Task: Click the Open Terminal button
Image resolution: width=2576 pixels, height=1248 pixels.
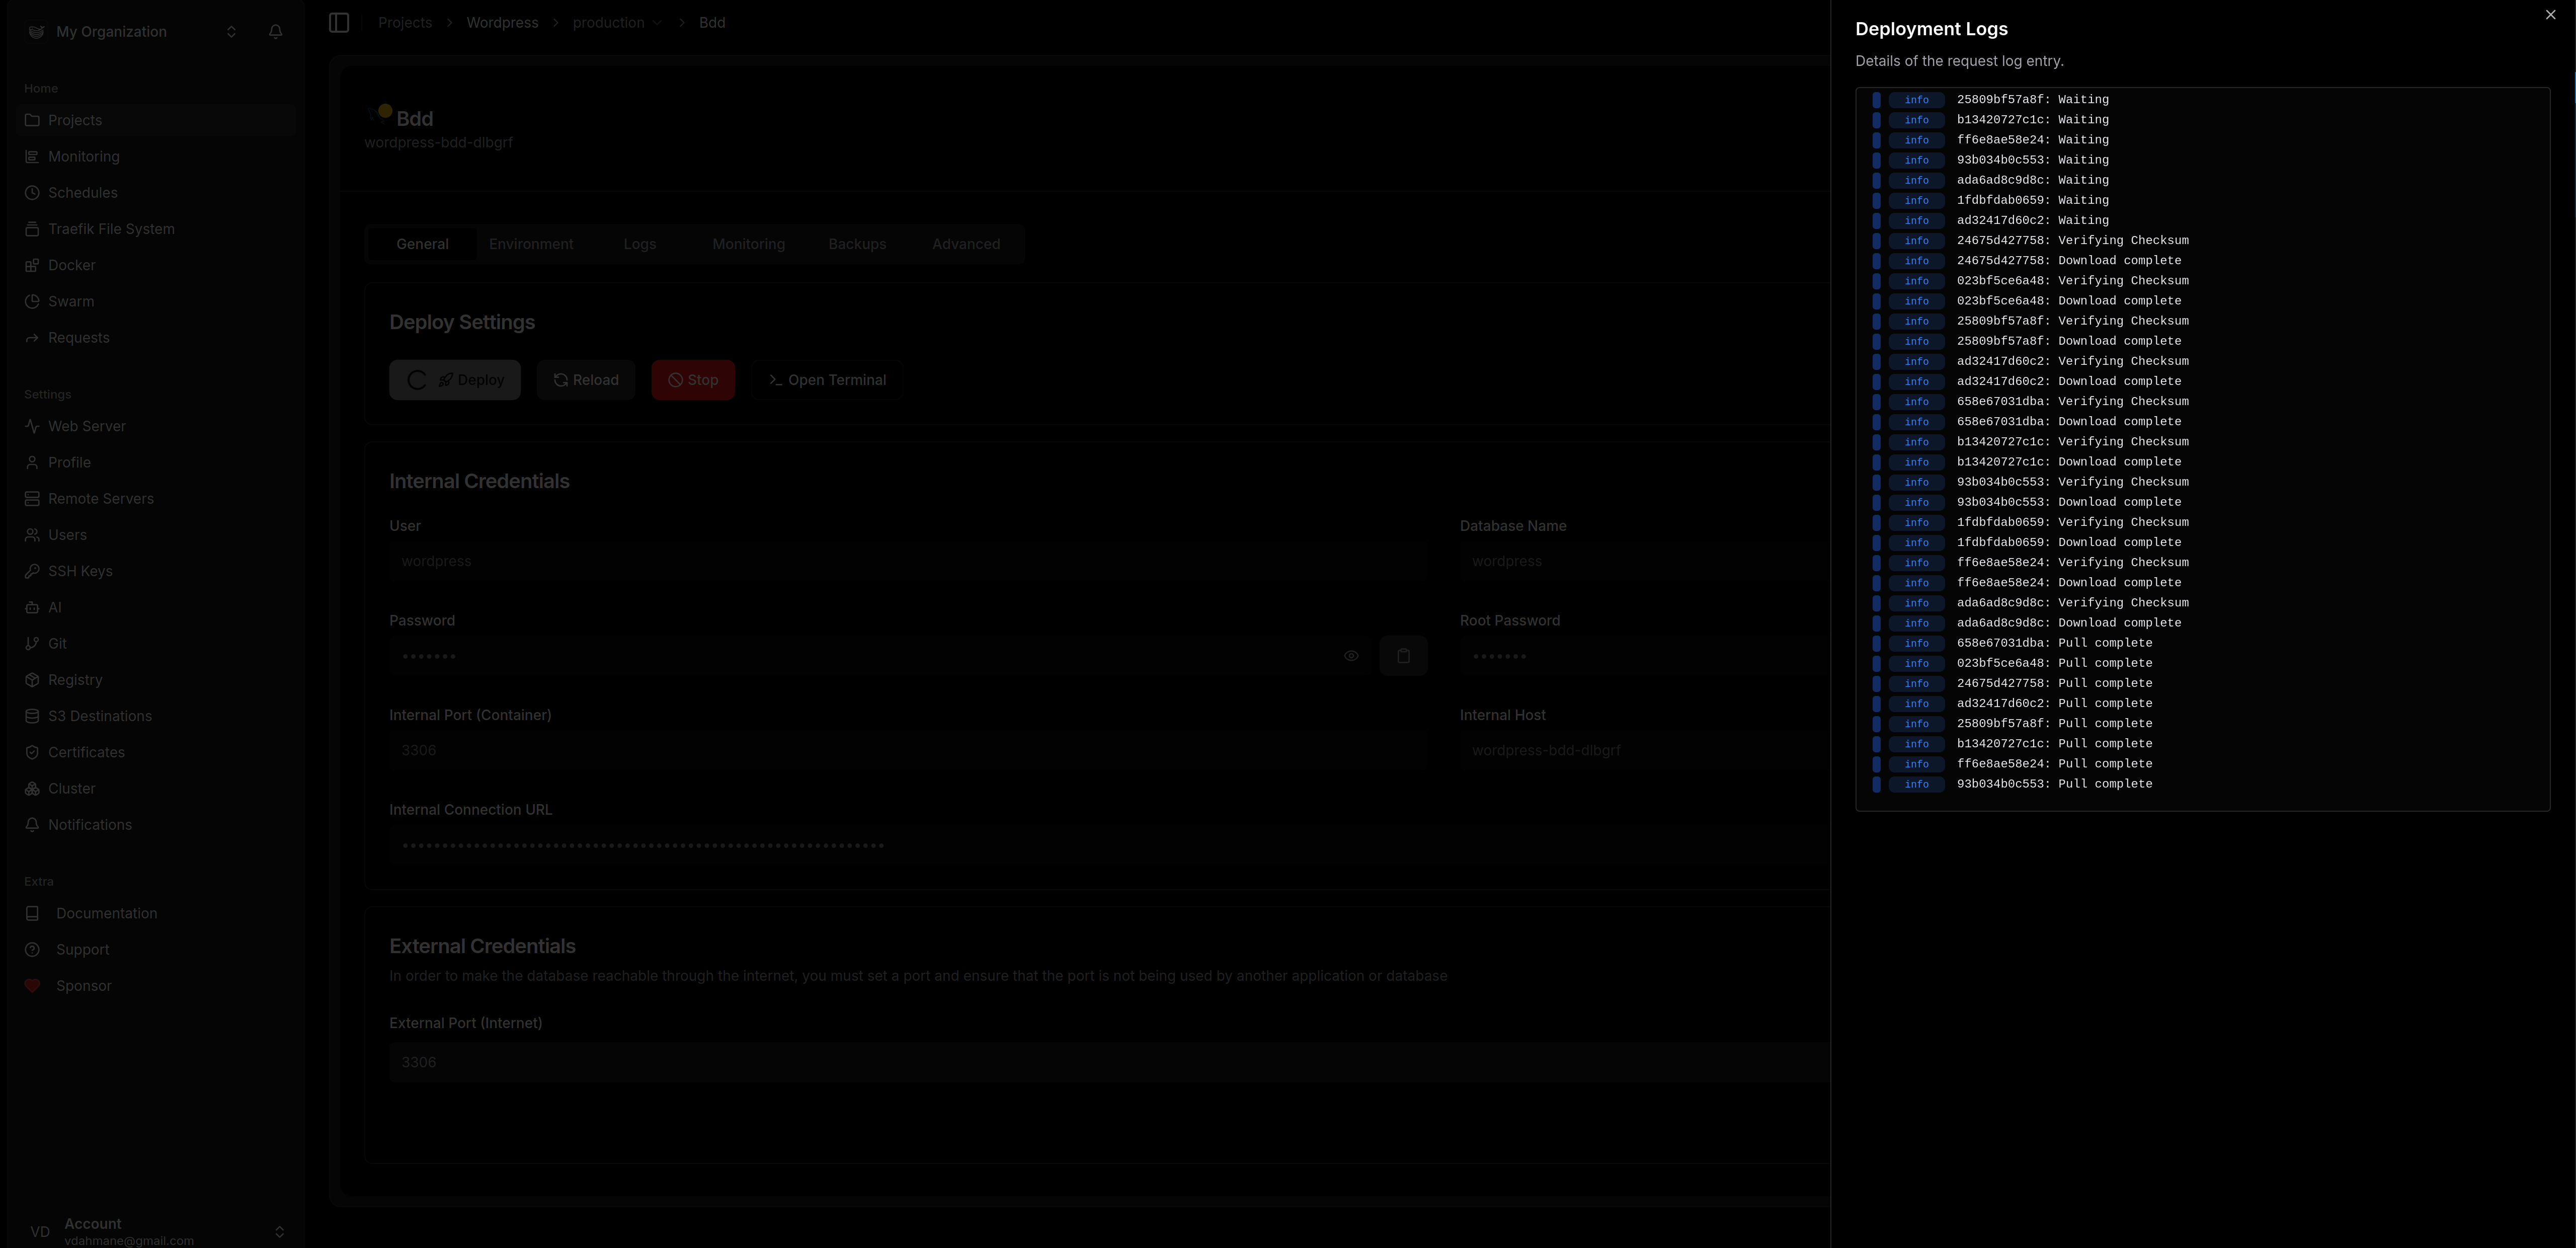Action: click(827, 380)
